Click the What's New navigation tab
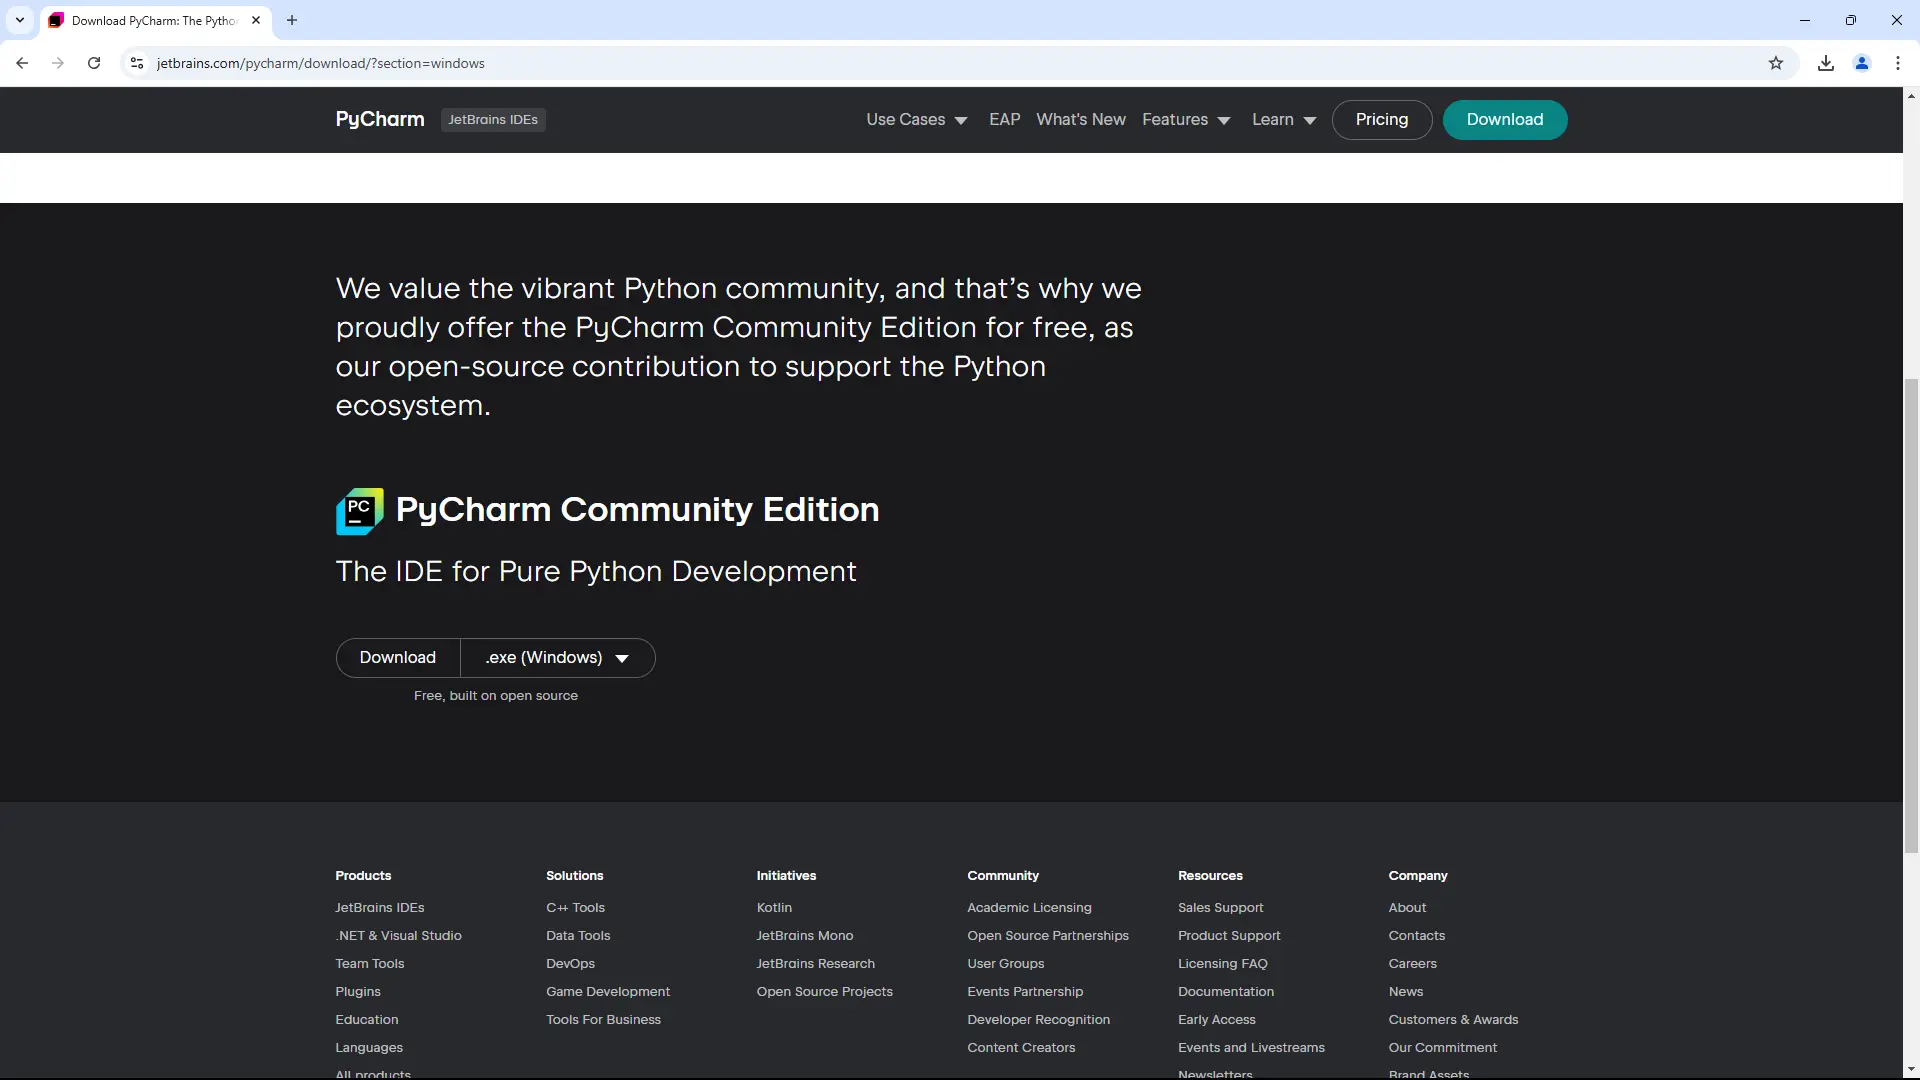This screenshot has width=1920, height=1080. click(1081, 119)
